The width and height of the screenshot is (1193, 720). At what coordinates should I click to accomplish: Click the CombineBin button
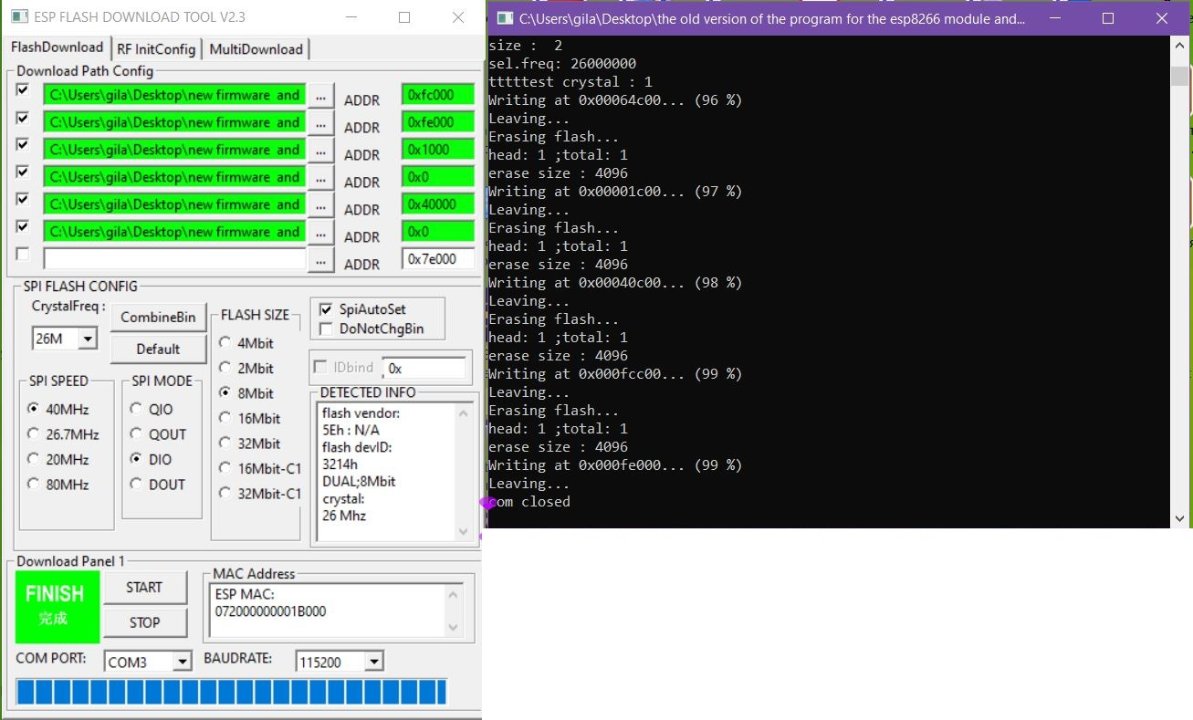tap(158, 317)
